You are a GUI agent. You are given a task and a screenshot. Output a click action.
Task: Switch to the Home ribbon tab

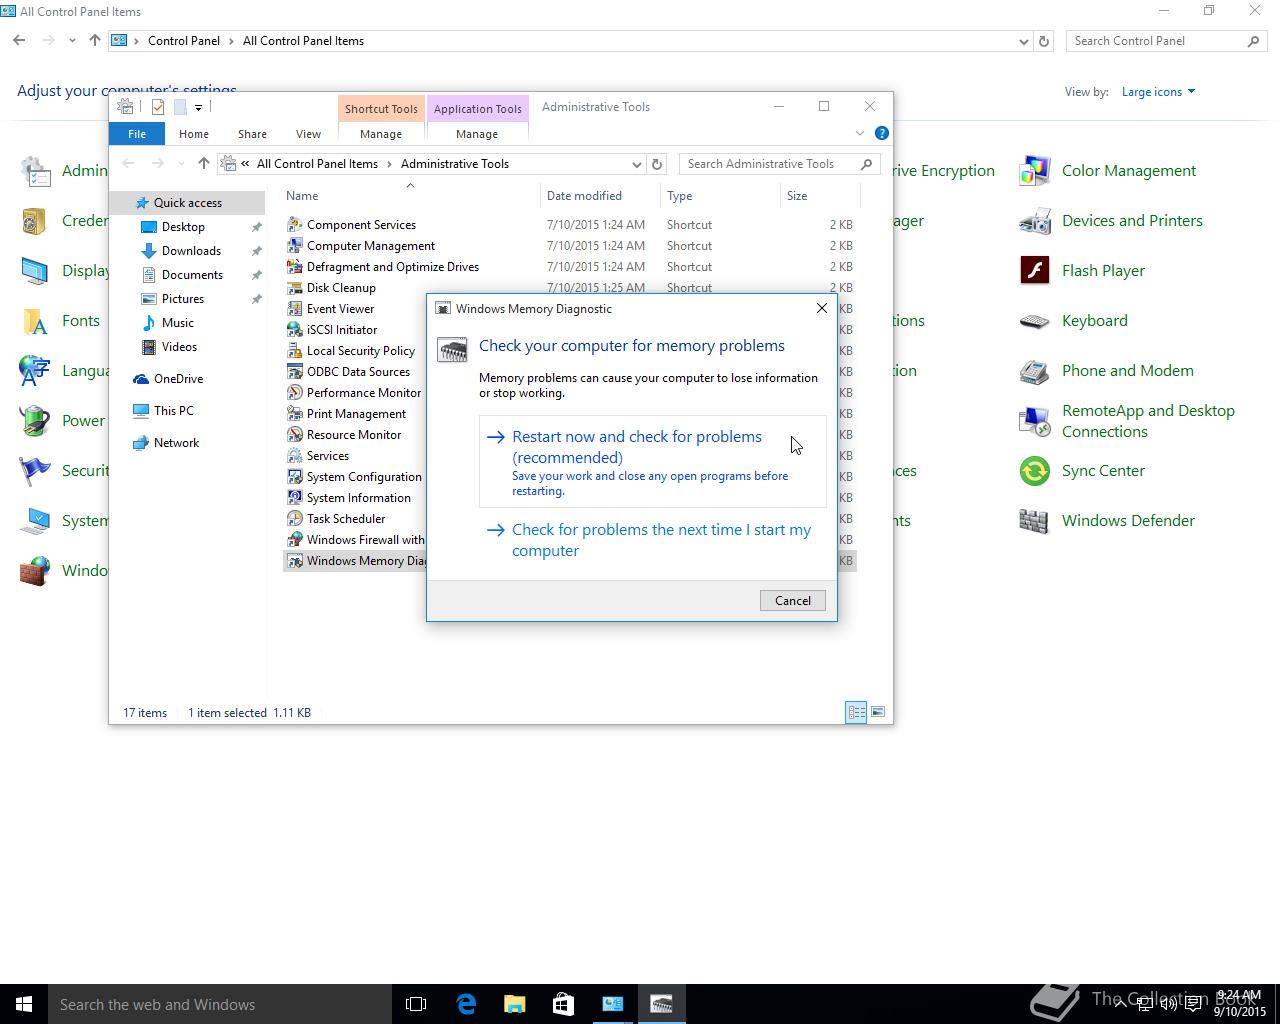pyautogui.click(x=194, y=134)
